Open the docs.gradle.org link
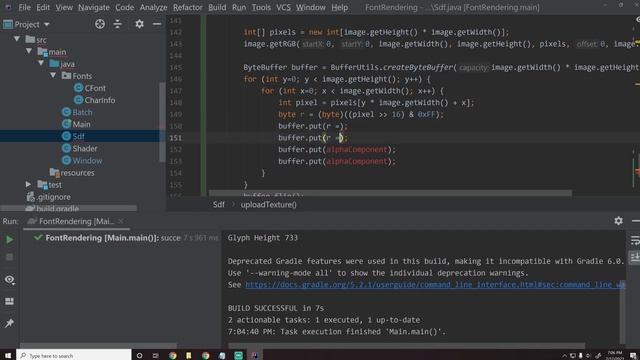Viewport: 640px width, 360px height. (435, 284)
